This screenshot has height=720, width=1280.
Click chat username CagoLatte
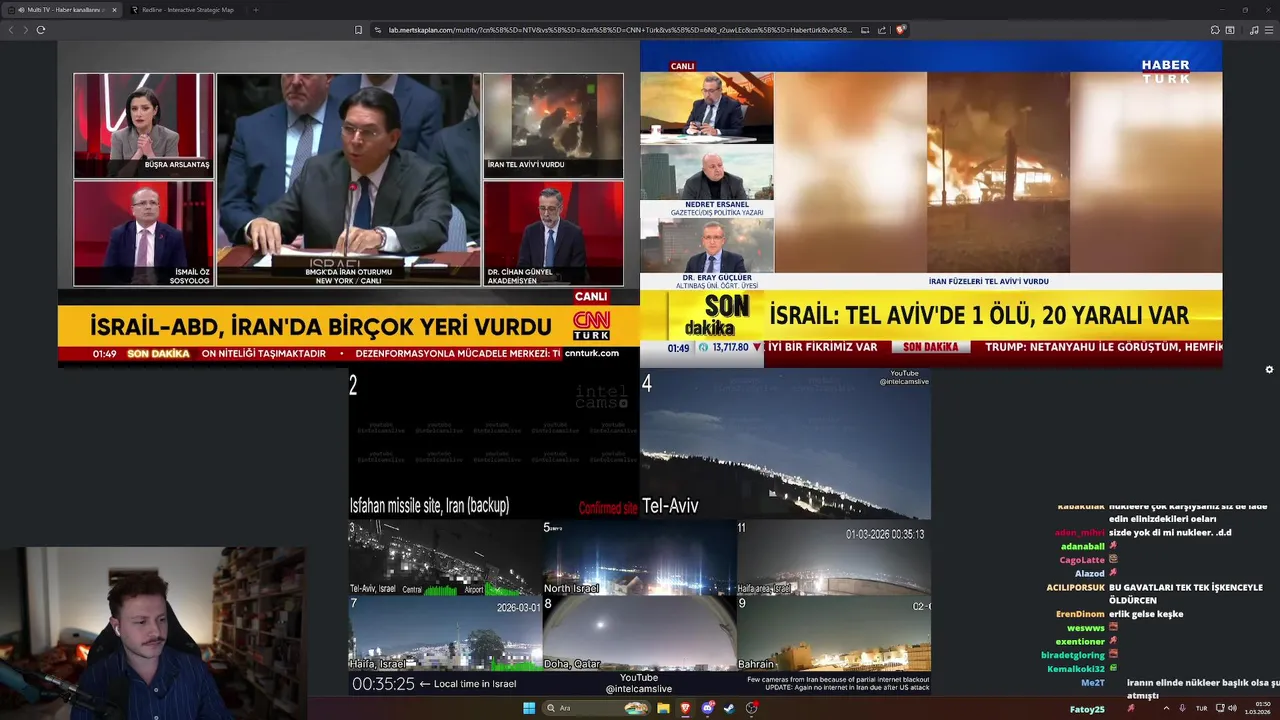click(1082, 560)
